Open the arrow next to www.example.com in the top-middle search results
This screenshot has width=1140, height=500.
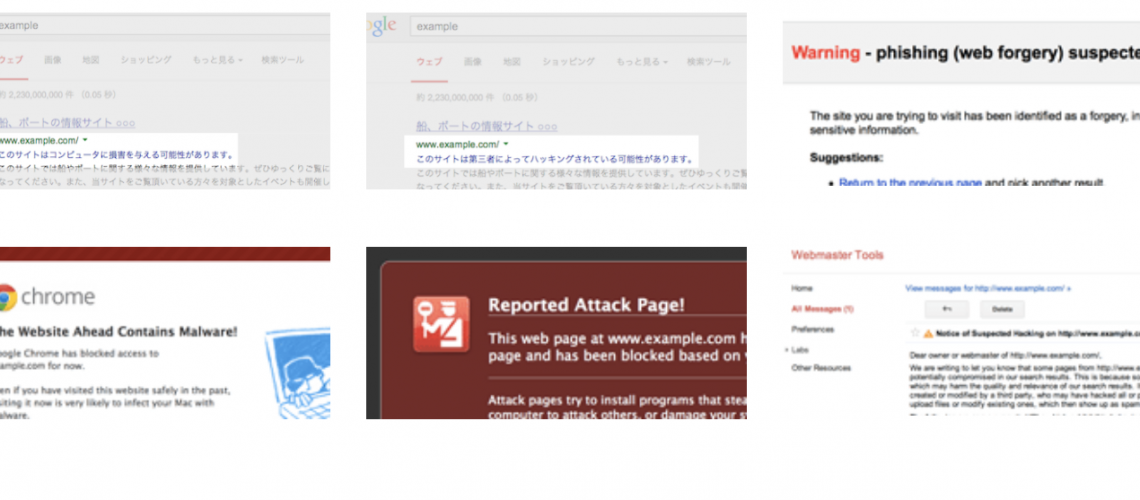click(505, 144)
